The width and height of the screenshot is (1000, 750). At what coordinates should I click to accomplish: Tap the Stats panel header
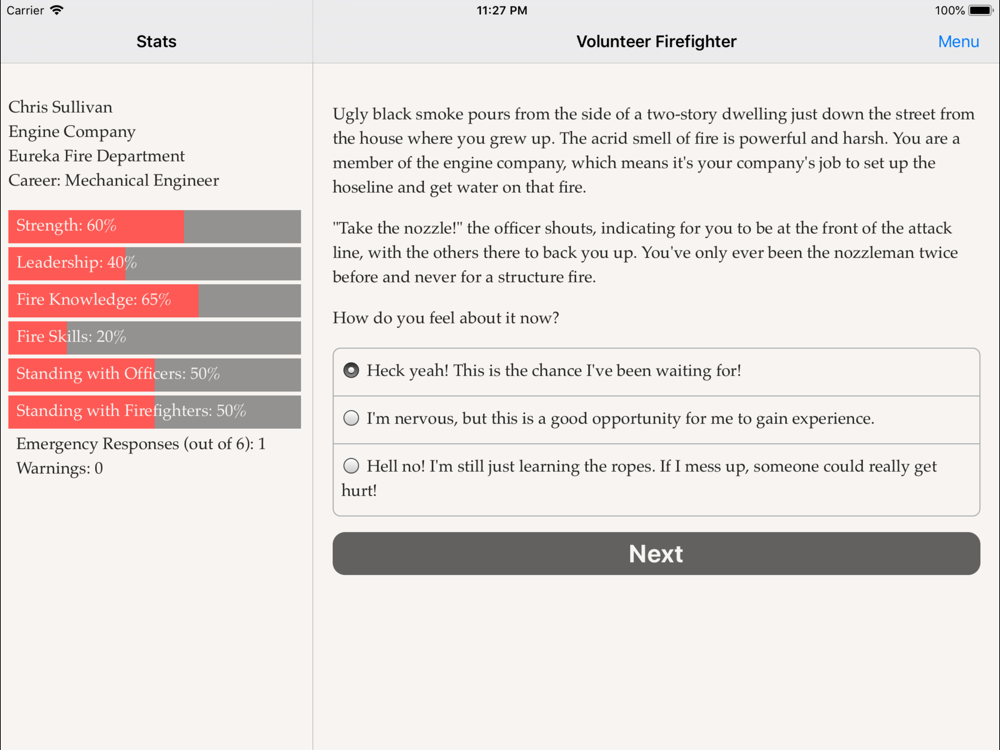tap(156, 42)
